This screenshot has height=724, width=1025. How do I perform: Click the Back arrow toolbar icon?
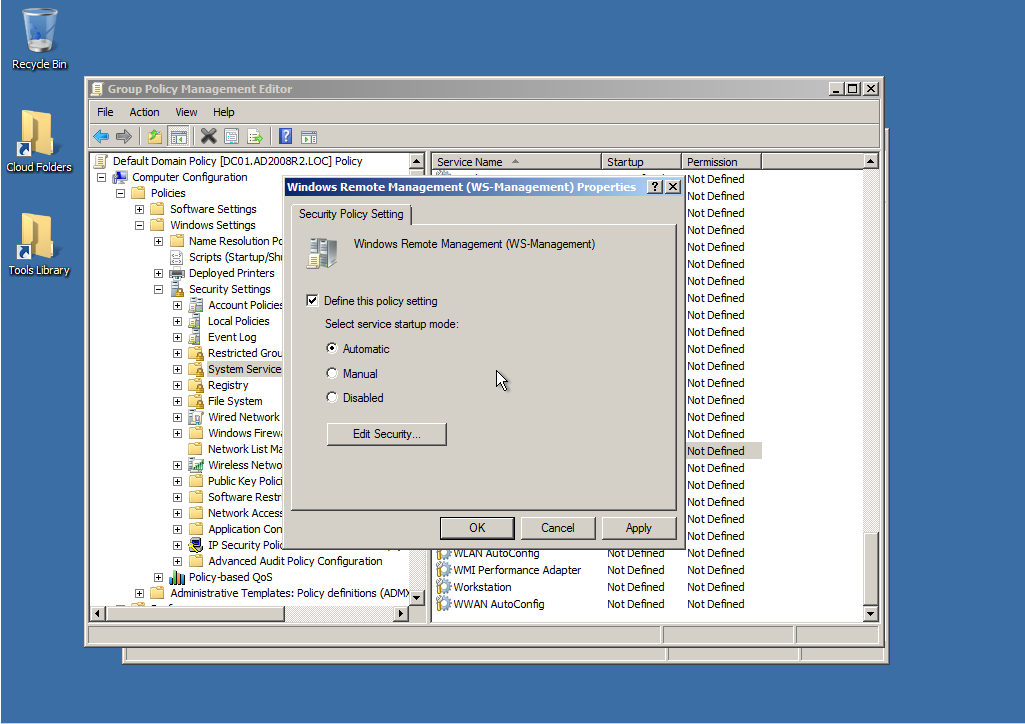coord(101,137)
